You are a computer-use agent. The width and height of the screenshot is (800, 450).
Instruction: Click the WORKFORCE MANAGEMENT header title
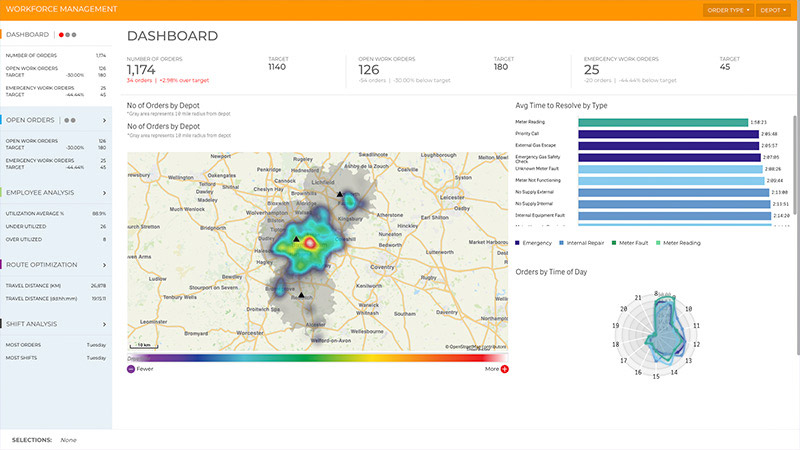point(61,9)
